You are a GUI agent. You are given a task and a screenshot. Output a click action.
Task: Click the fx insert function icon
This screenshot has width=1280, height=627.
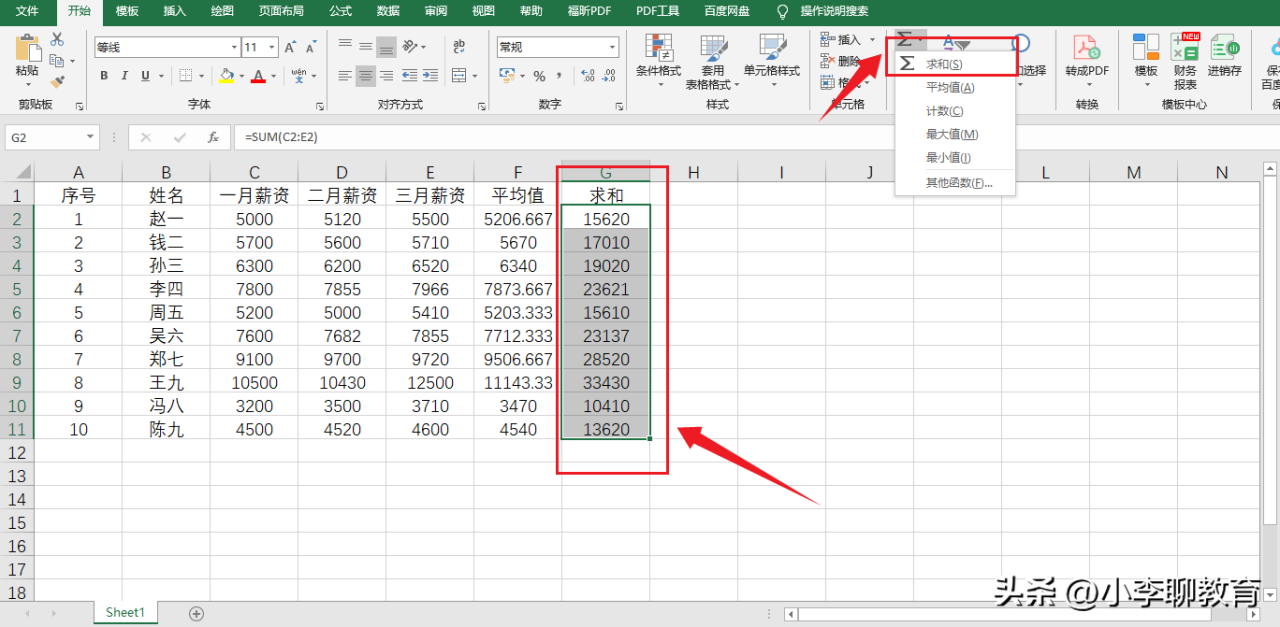(x=212, y=137)
